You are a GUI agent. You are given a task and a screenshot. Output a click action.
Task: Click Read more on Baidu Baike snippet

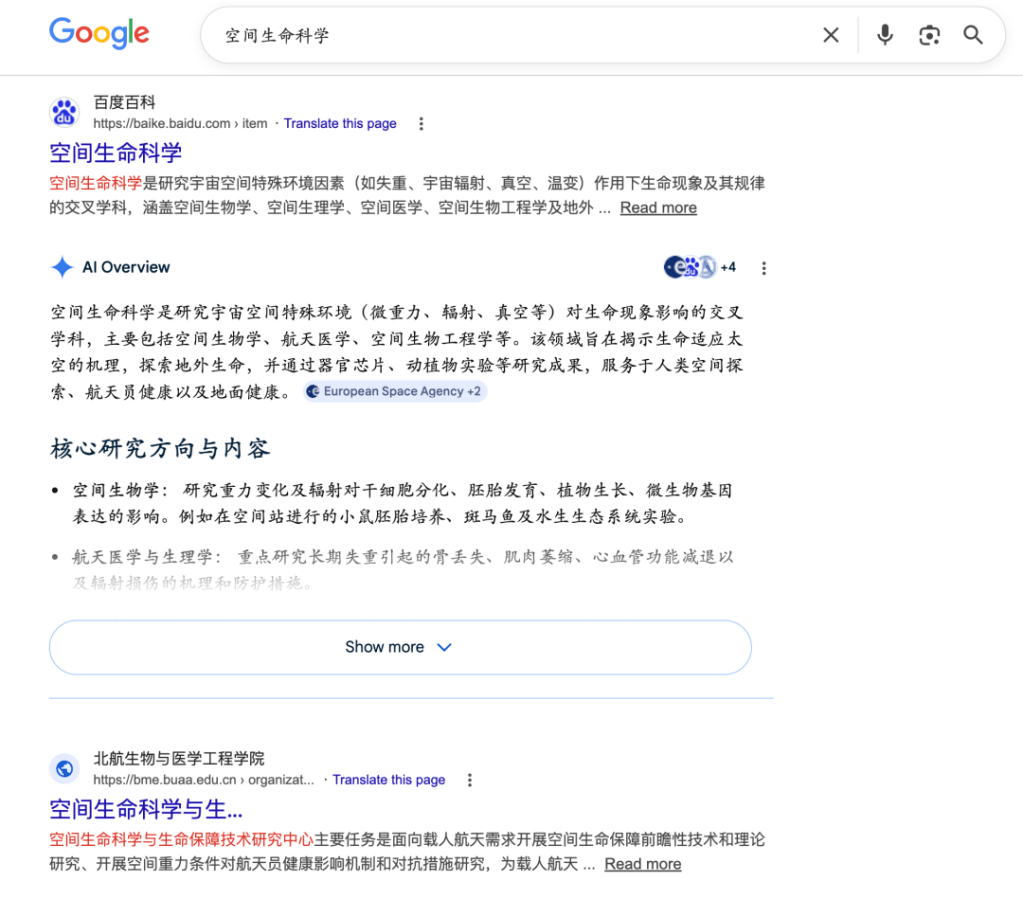click(x=658, y=208)
